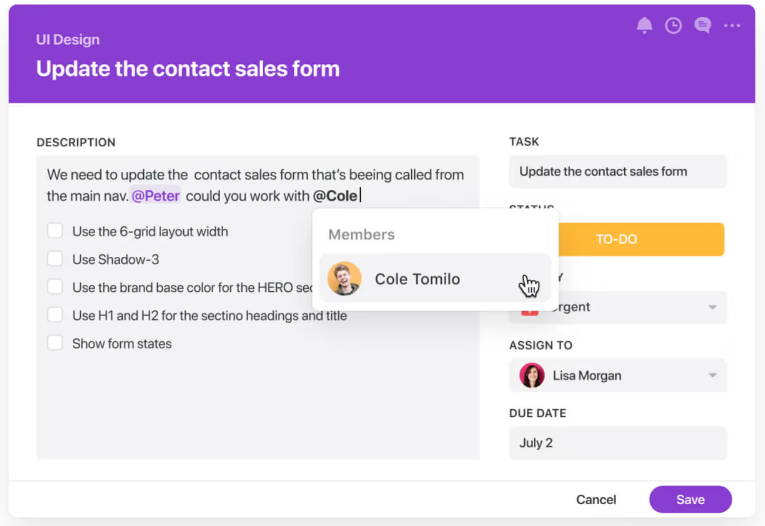This screenshot has height=526, width=765.
Task: Click the July 2 due date field
Action: point(618,443)
